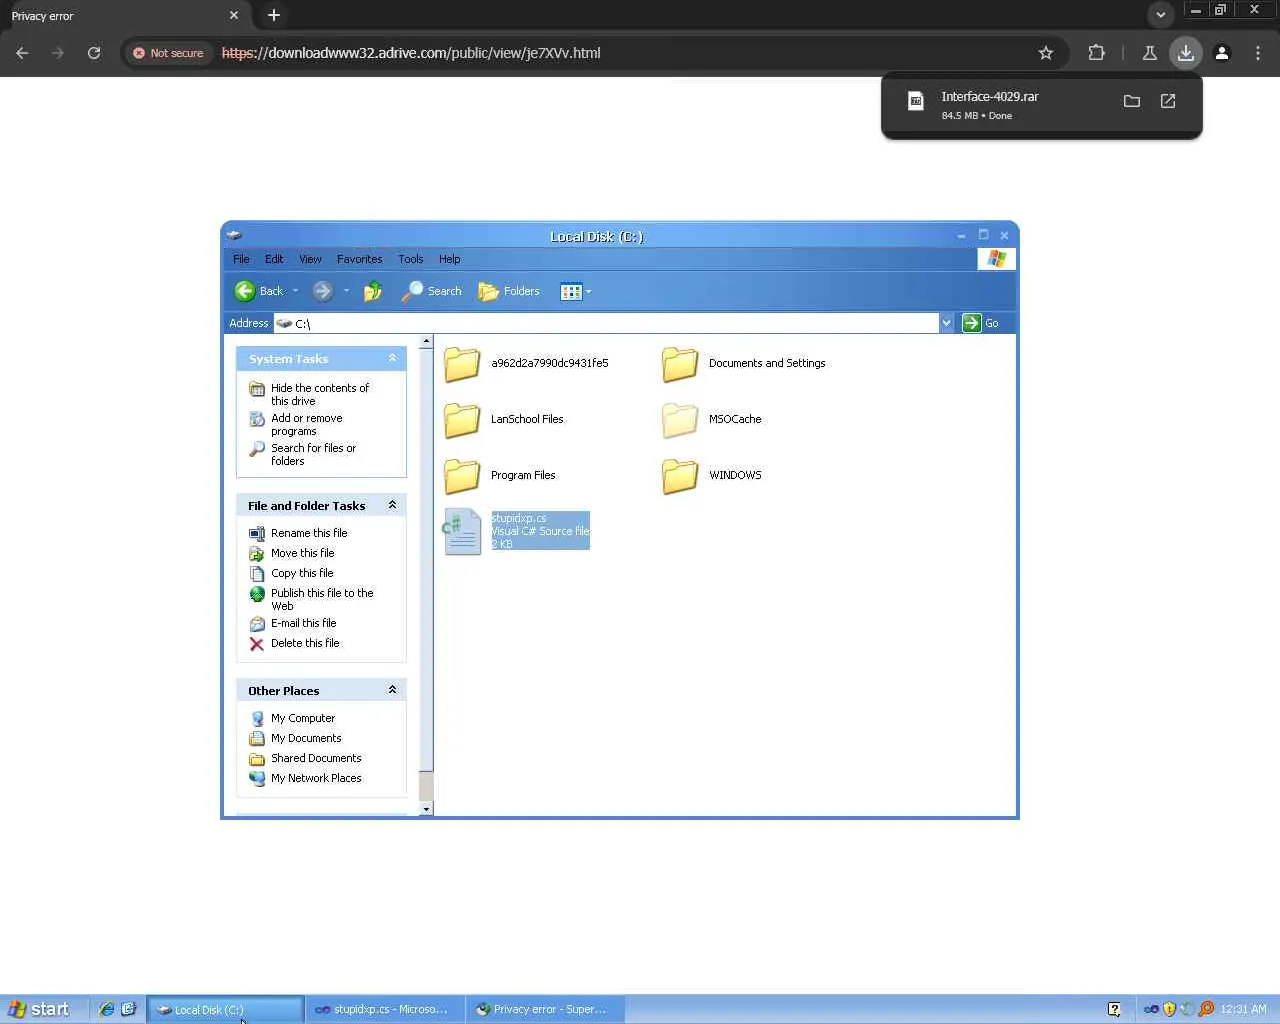The width and height of the screenshot is (1280, 1024).
Task: Click the C:\ address field
Action: [606, 323]
